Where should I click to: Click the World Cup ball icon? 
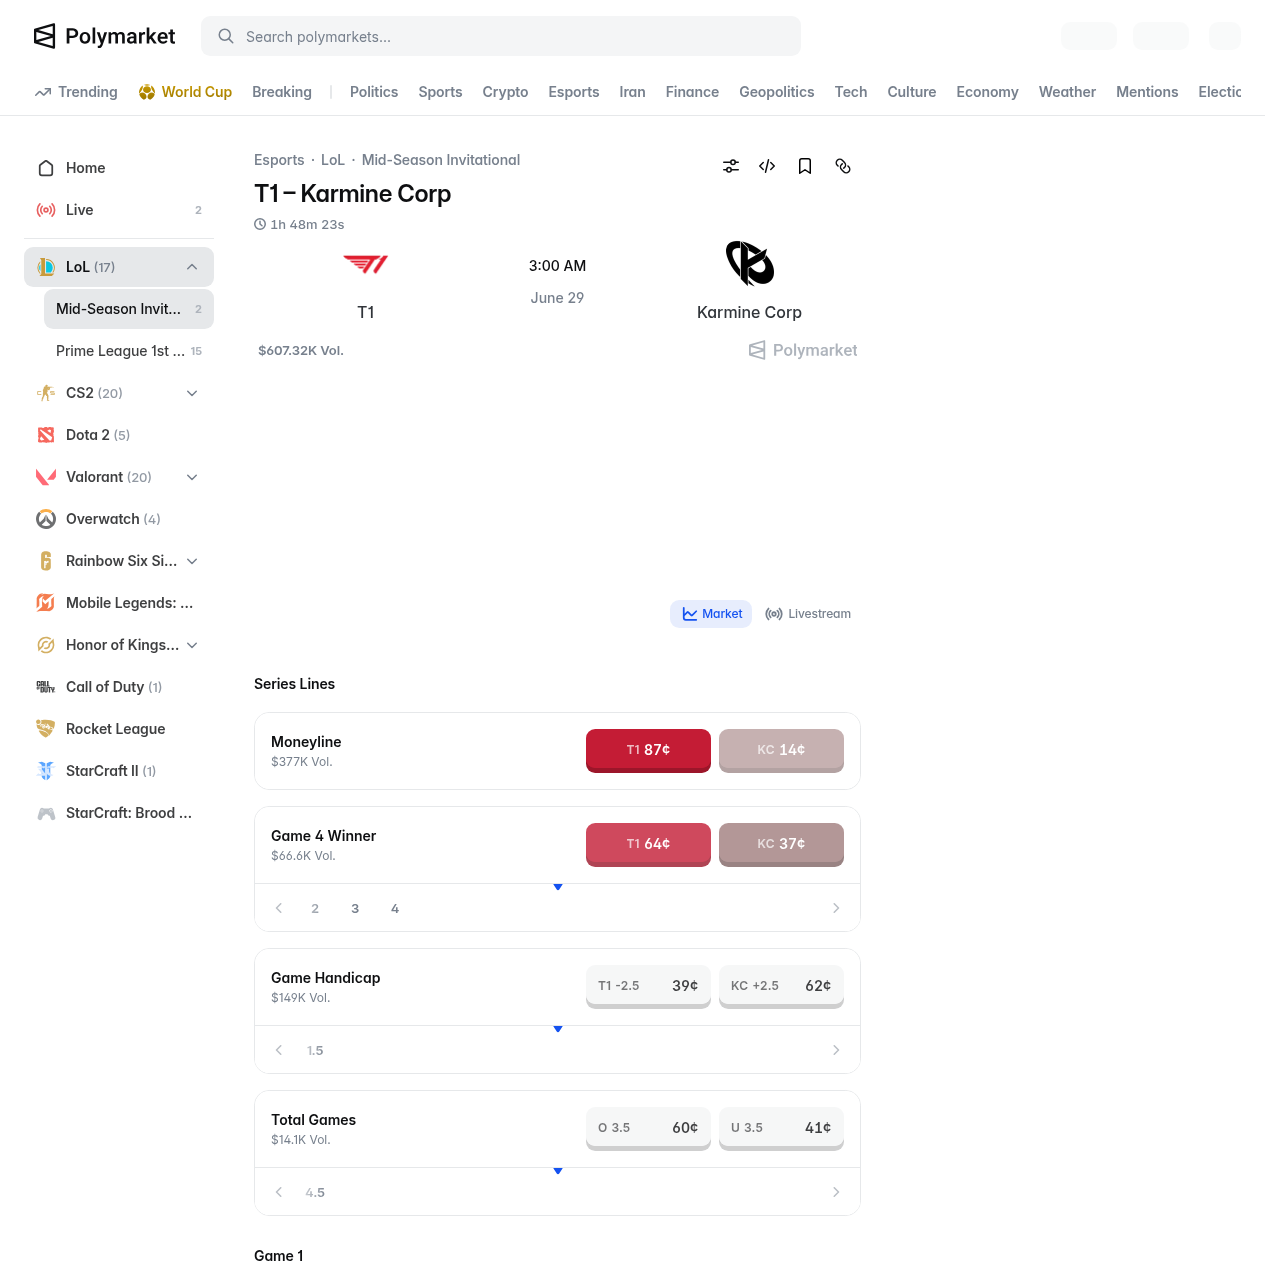pos(147,92)
